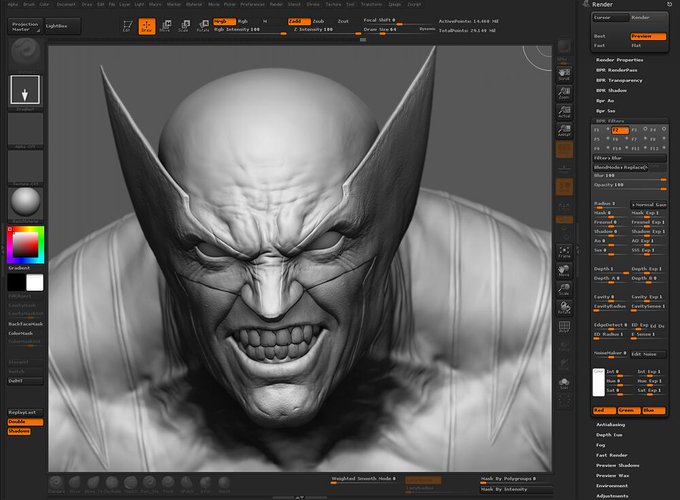
Task: Click the white filter Color swatch
Action: (x=598, y=382)
